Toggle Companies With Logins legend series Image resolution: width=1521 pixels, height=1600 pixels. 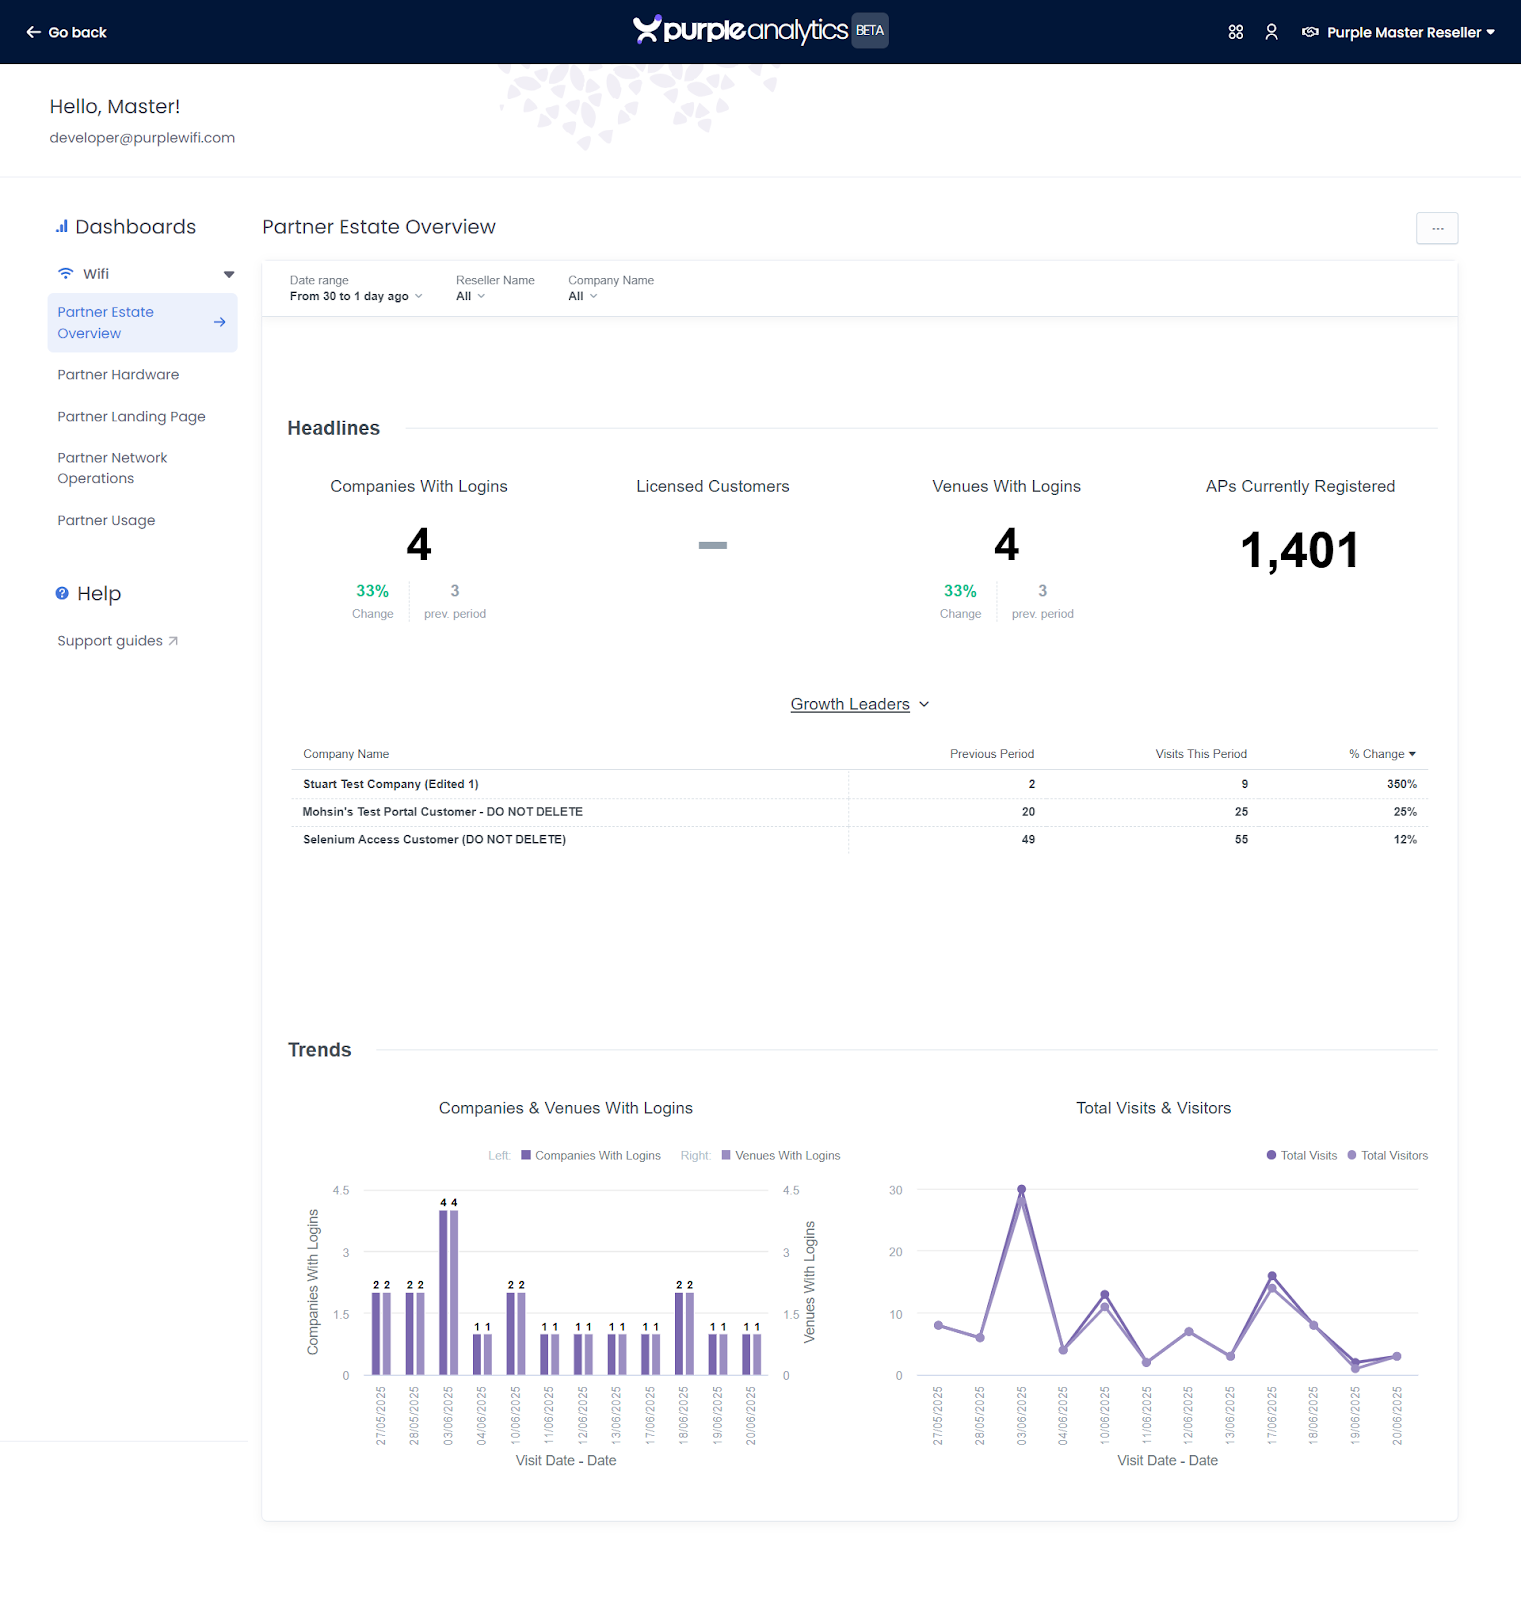pos(591,1155)
